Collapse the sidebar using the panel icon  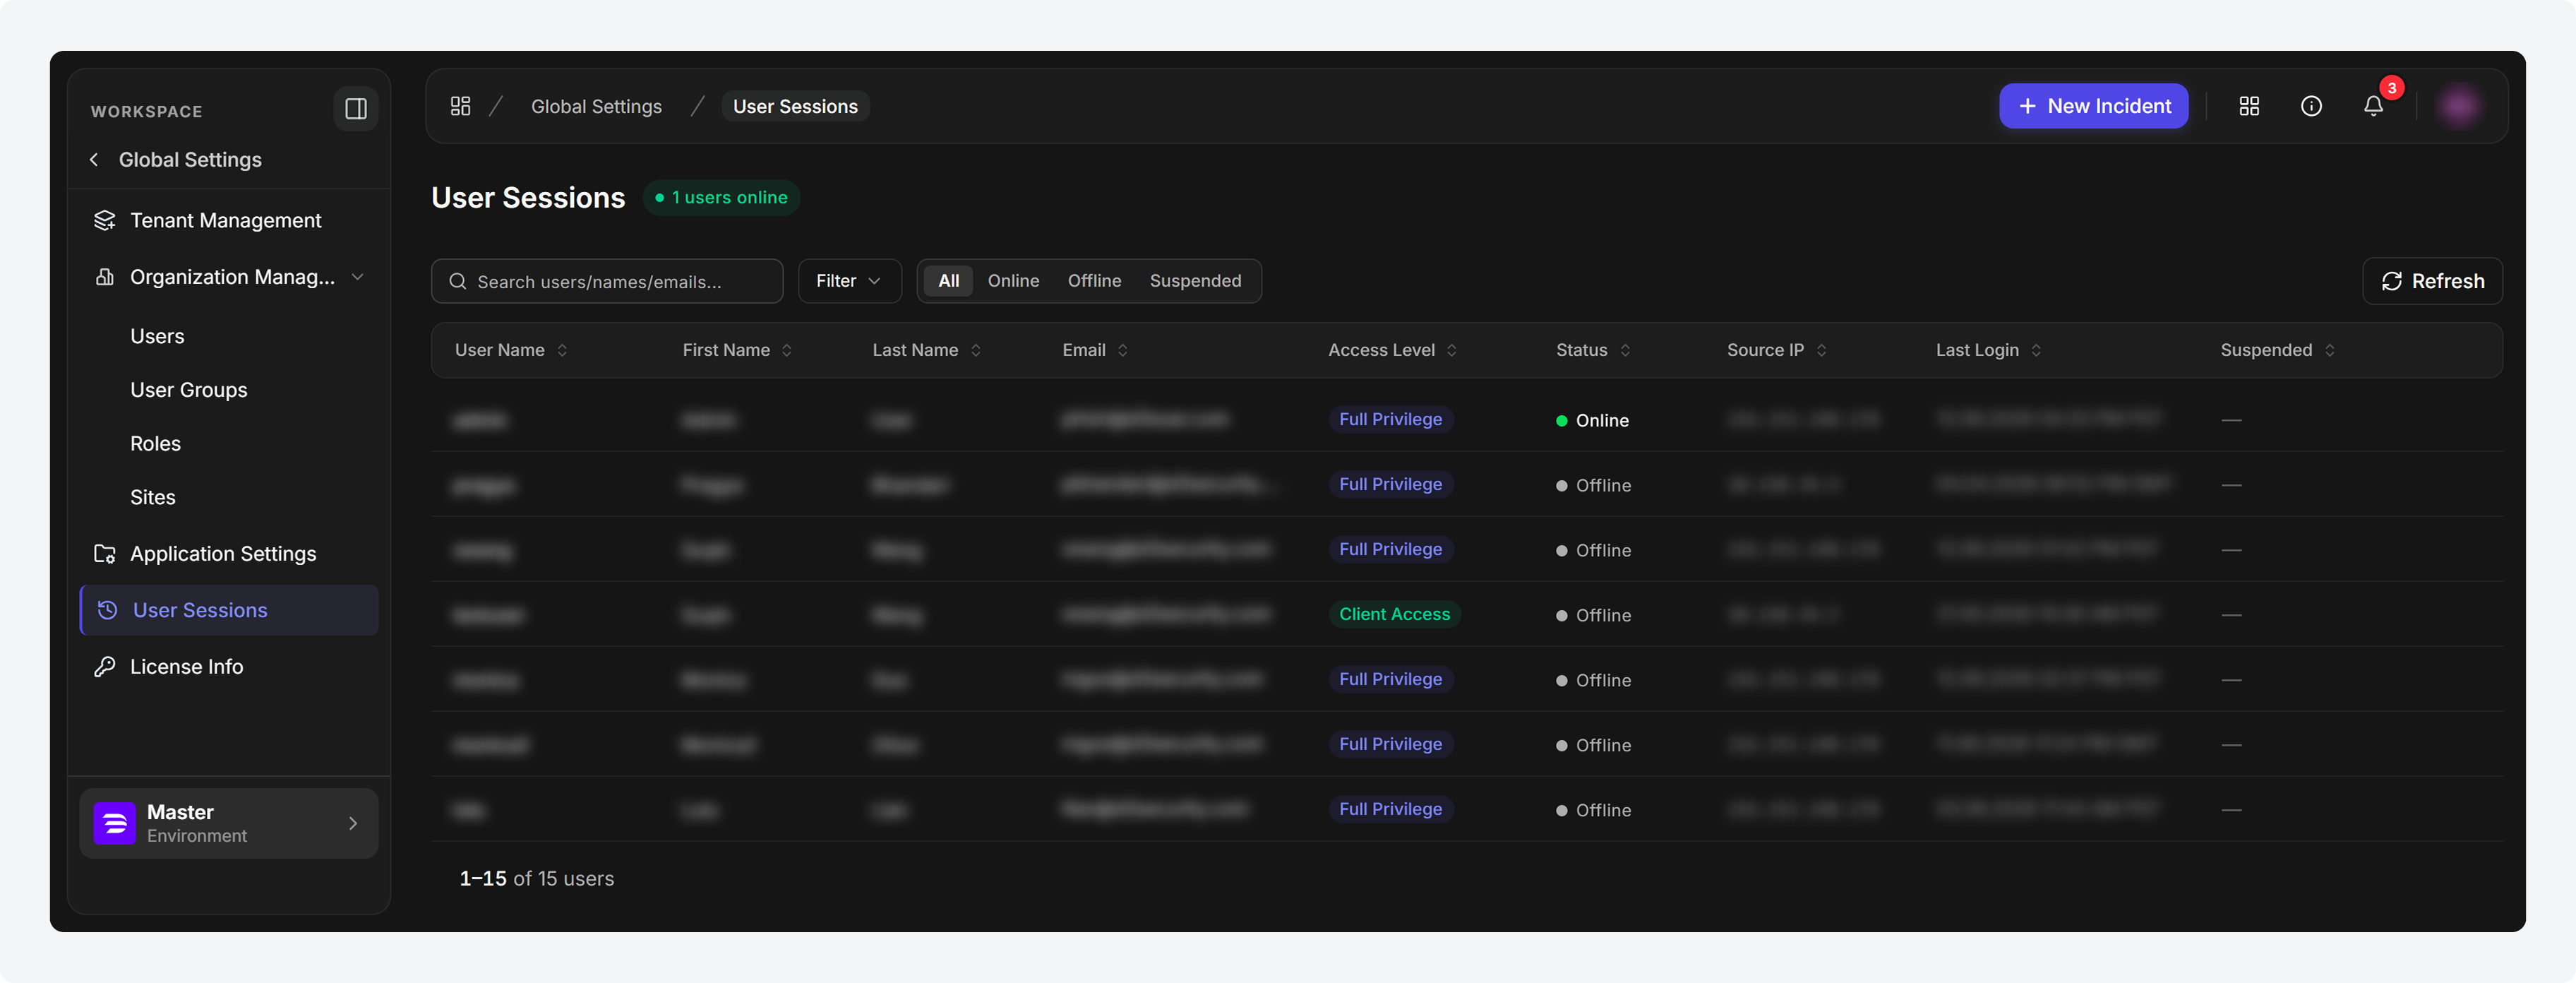[355, 109]
